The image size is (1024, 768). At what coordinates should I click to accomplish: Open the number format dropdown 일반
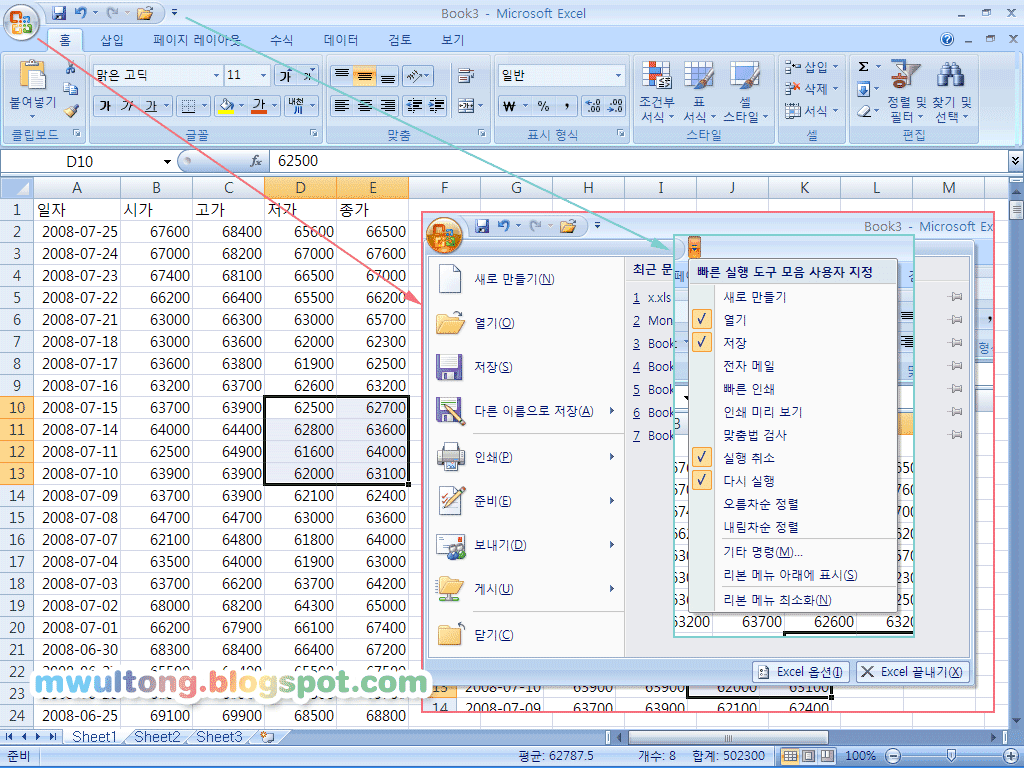coord(618,76)
